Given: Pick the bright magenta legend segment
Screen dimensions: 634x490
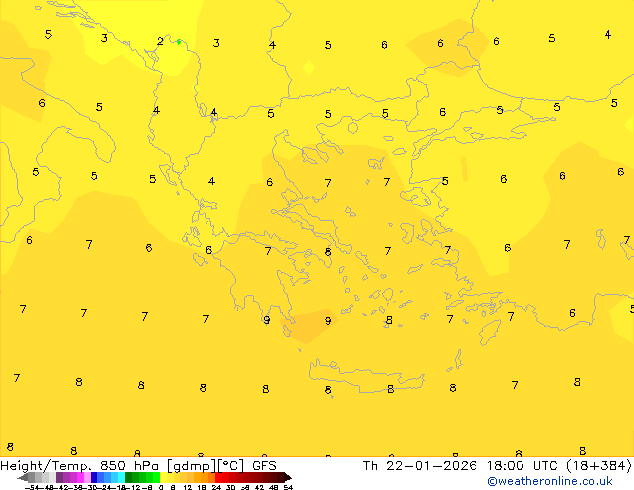Looking at the screenshot, I should [80, 477].
